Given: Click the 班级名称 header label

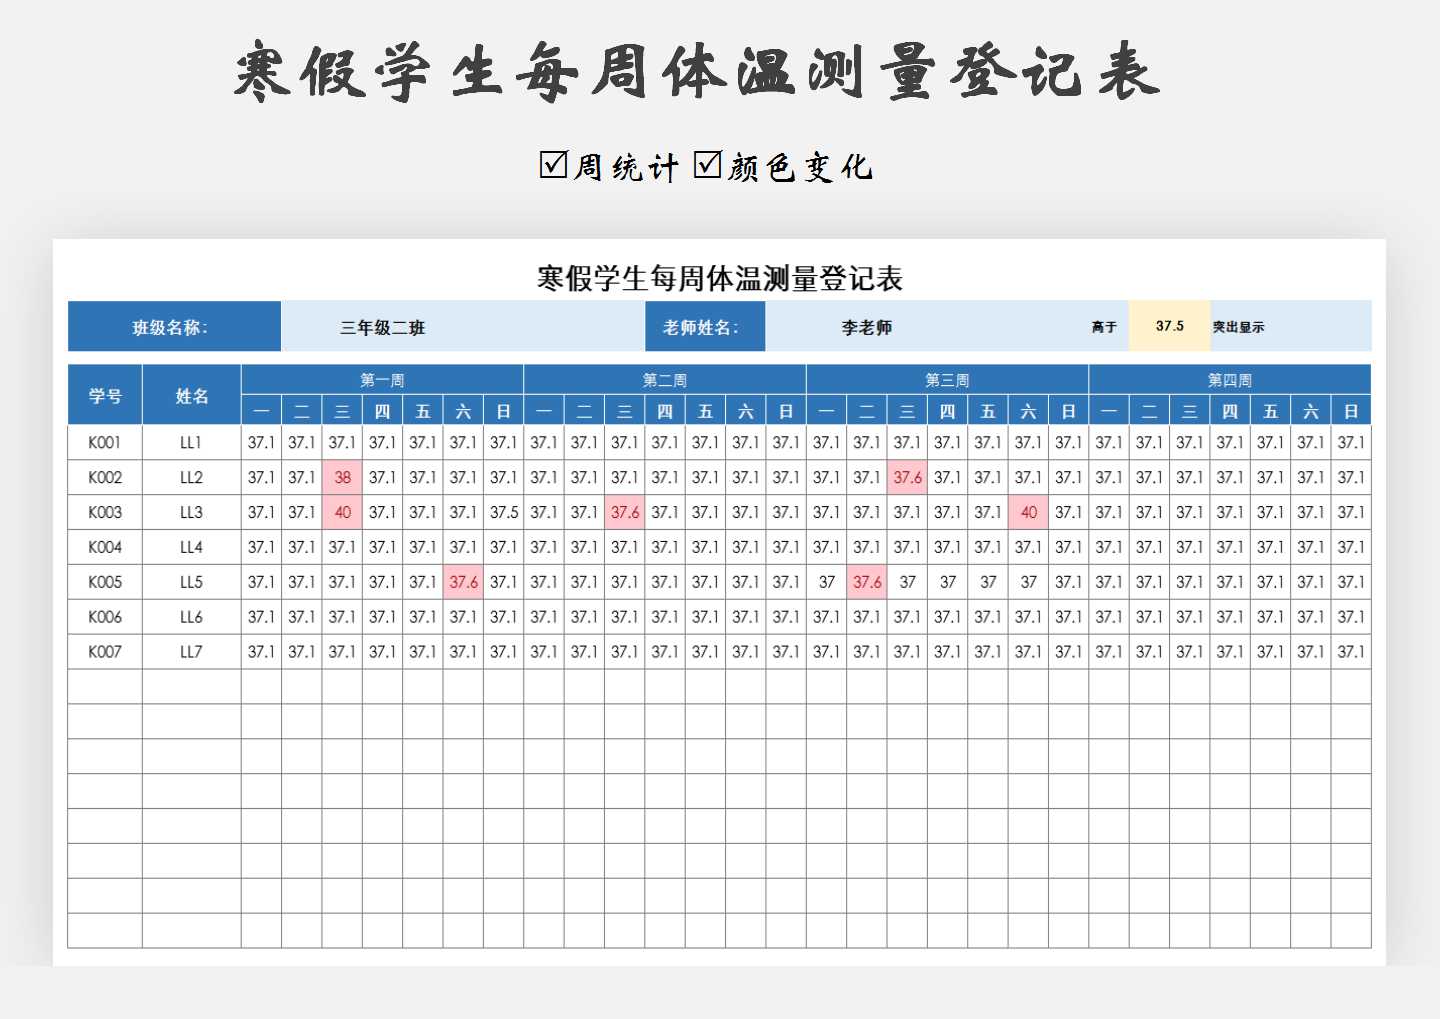Looking at the screenshot, I should point(173,326).
